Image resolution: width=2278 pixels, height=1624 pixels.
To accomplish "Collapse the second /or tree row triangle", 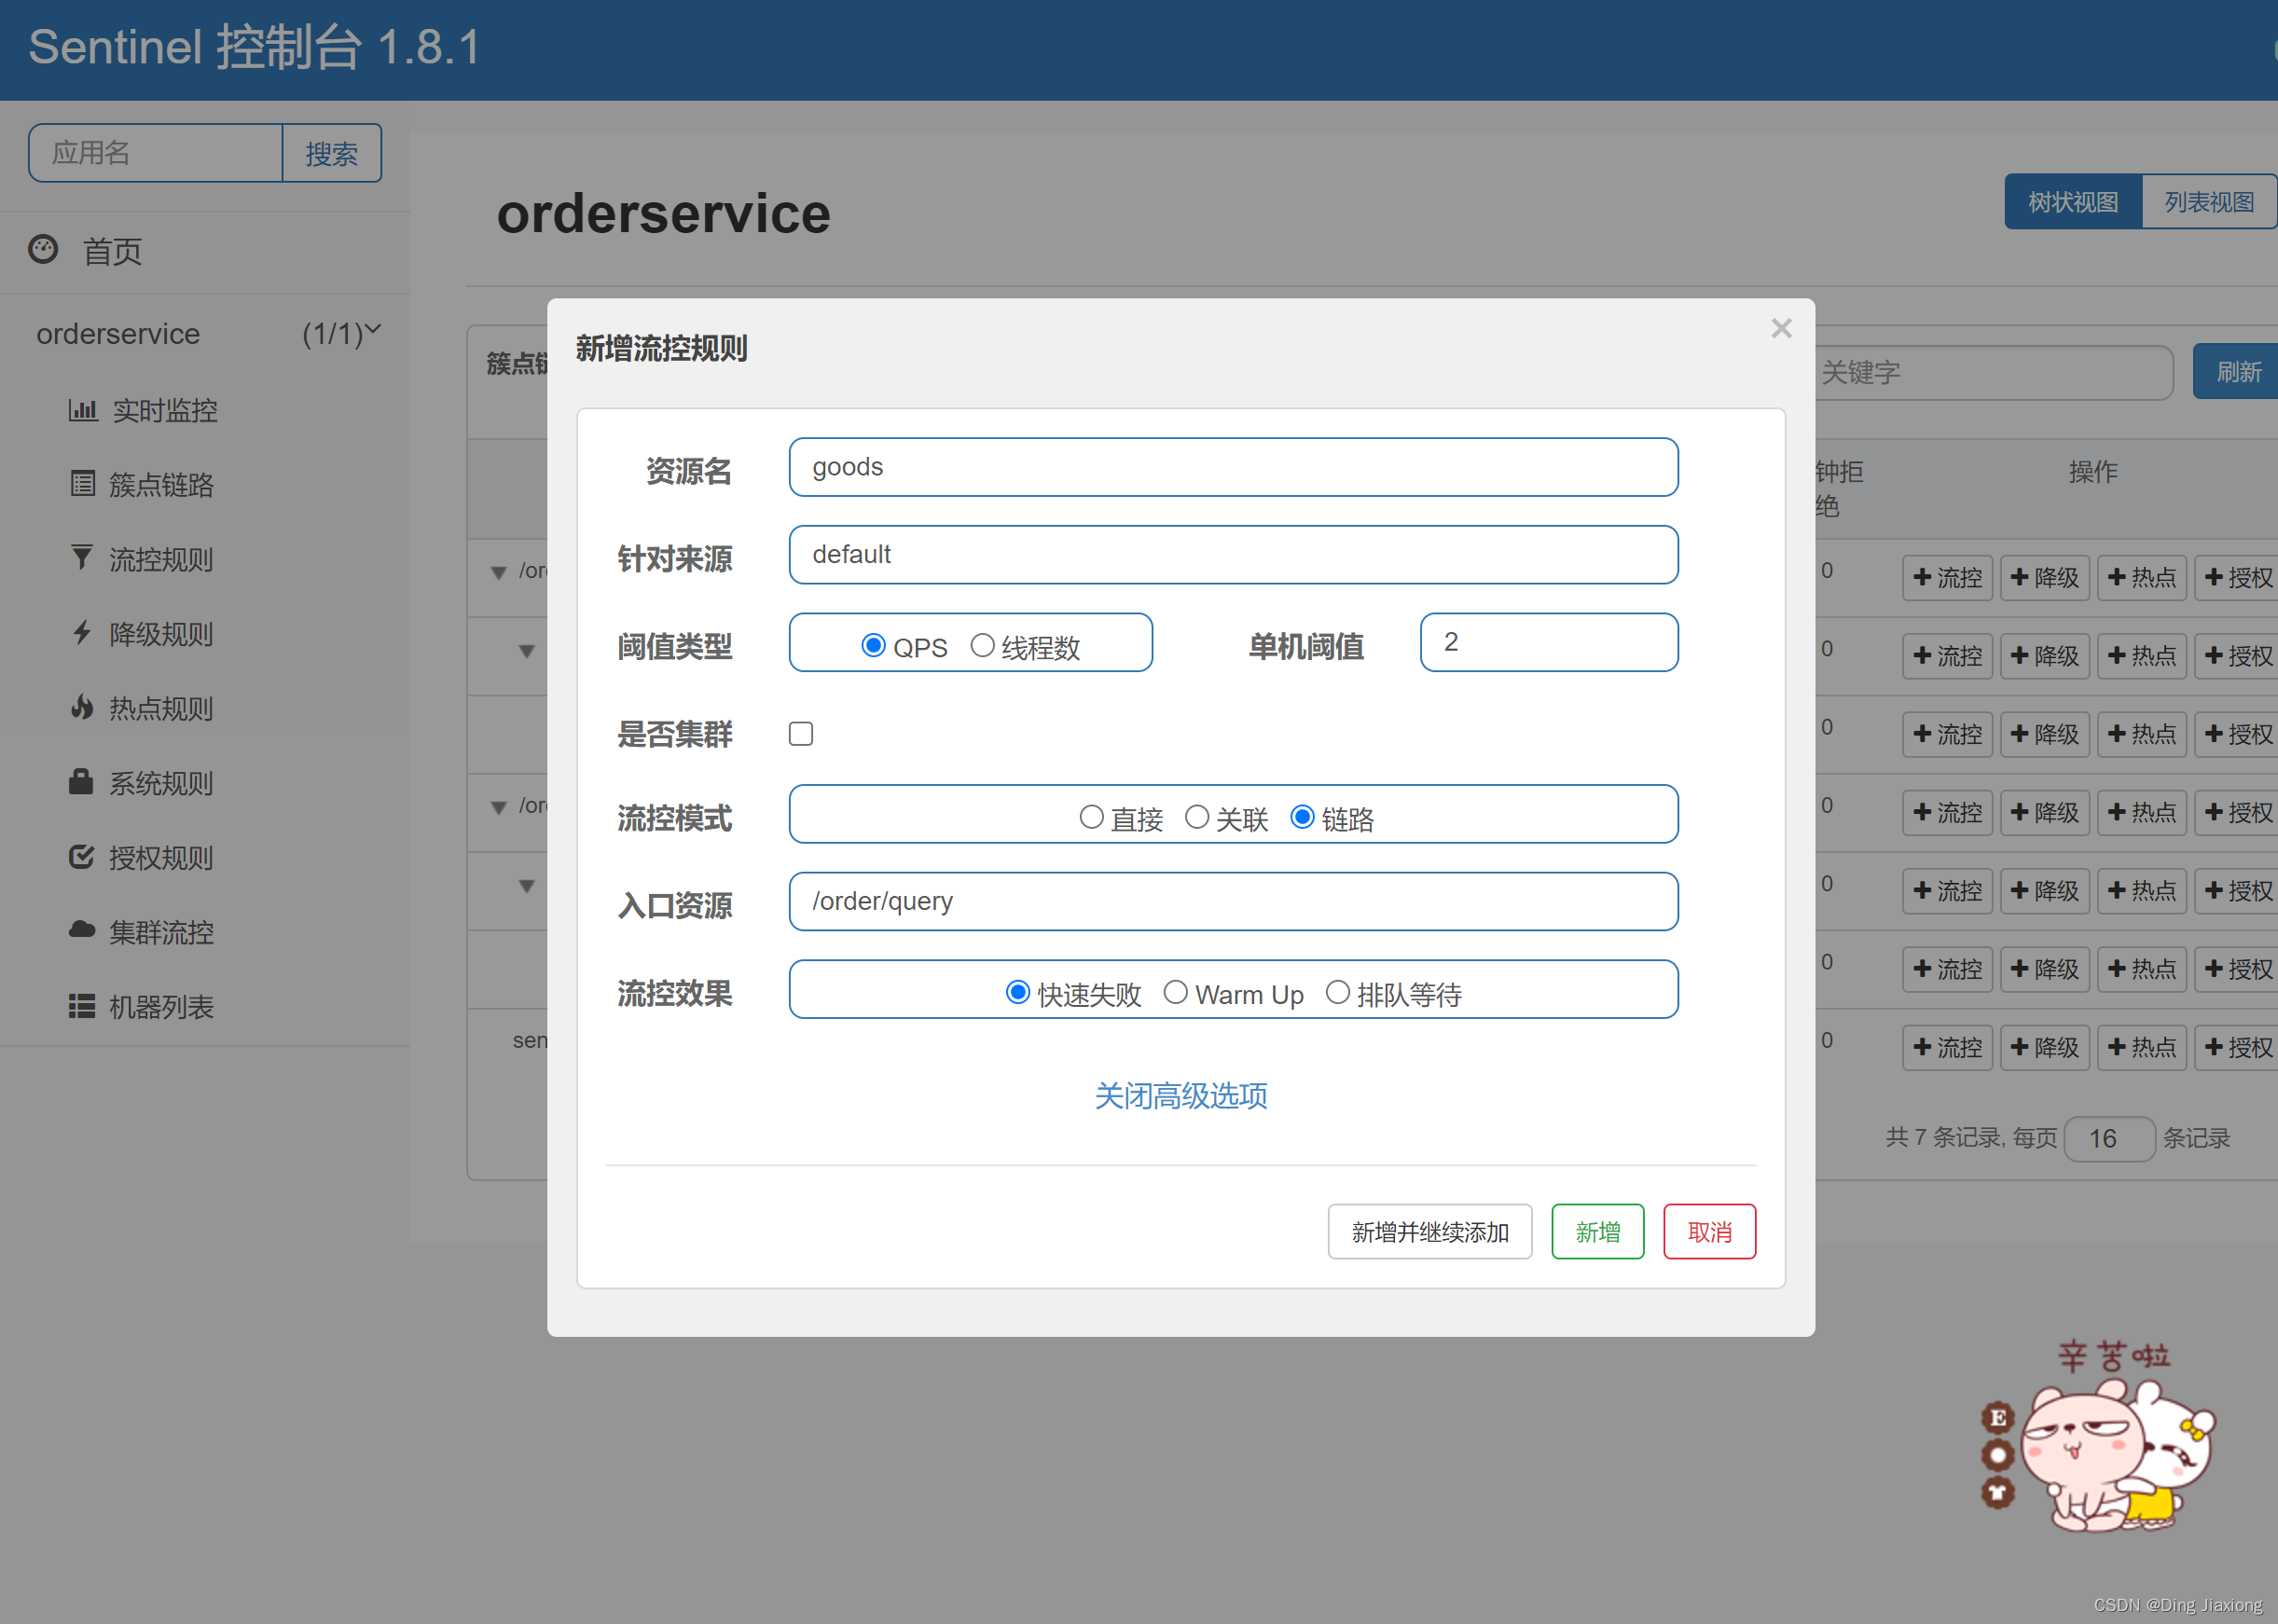I will [x=498, y=808].
